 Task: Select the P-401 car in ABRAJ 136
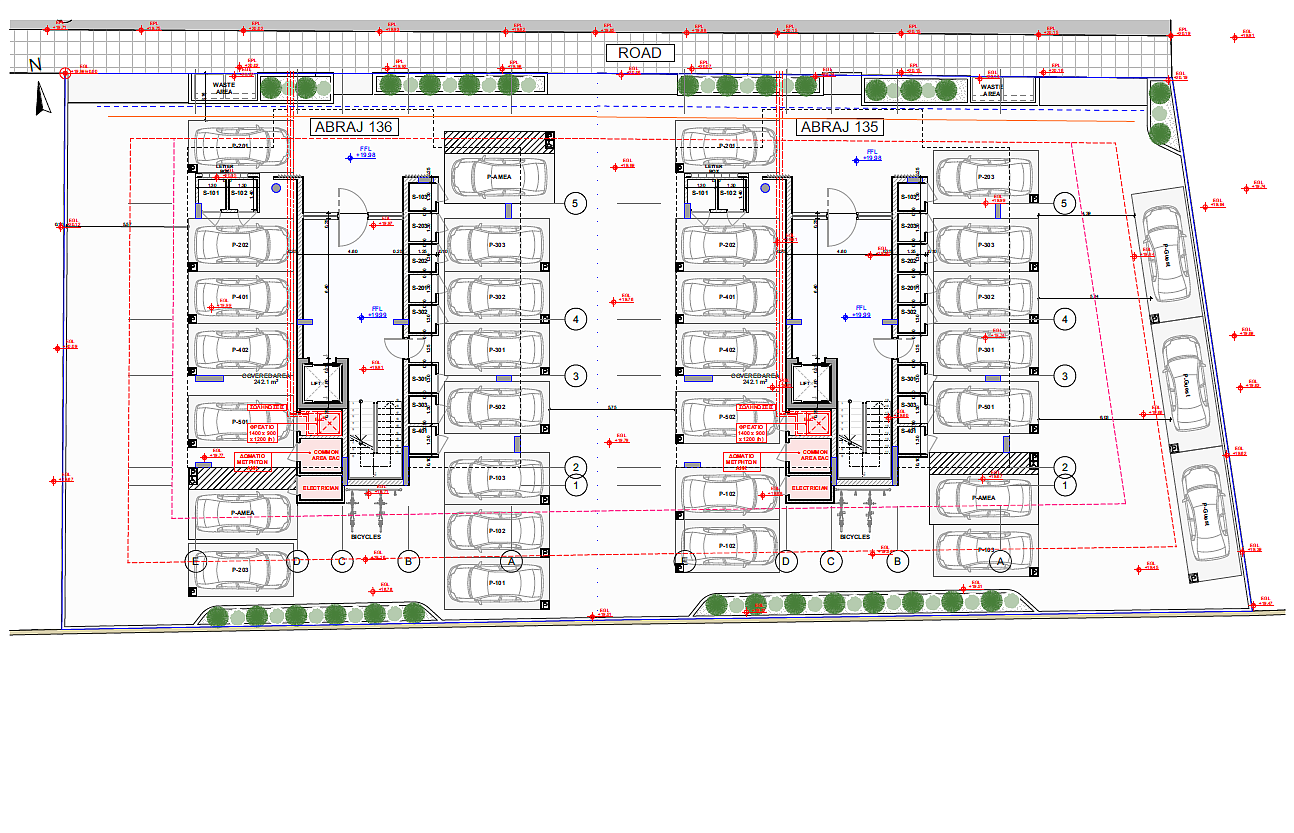point(240,297)
